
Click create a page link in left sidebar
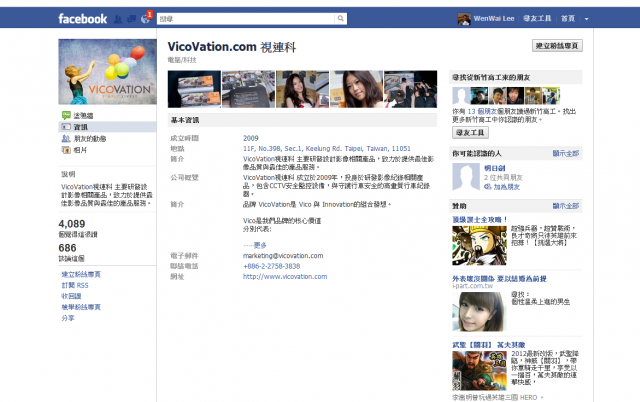click(81, 274)
